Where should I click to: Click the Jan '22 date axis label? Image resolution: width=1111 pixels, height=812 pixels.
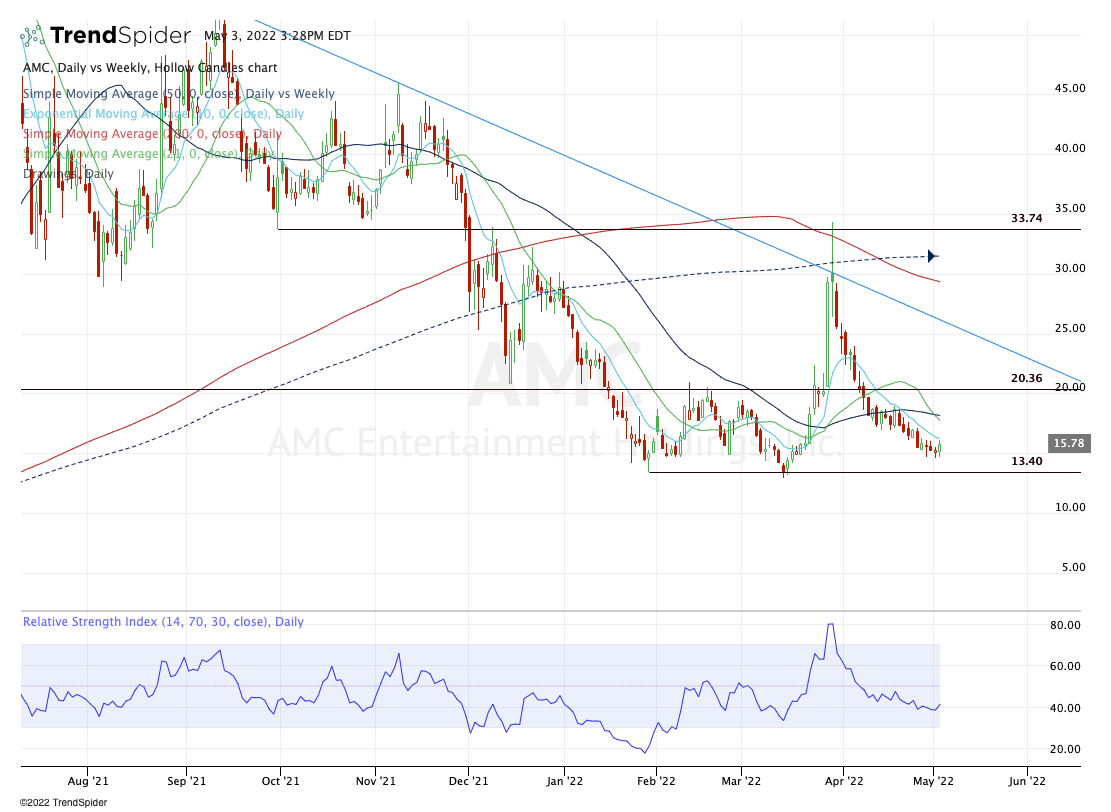click(565, 781)
